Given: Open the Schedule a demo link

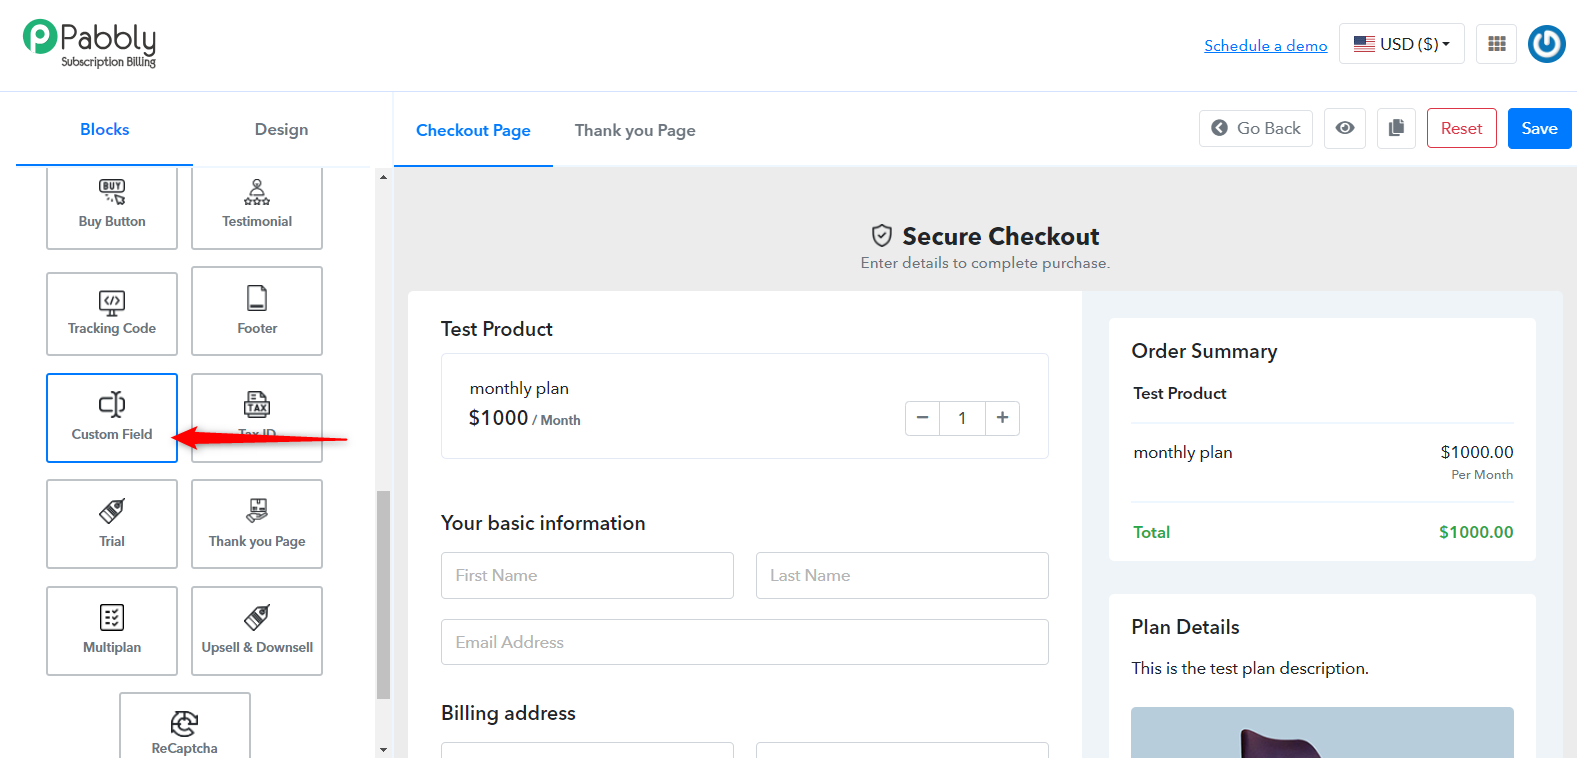Looking at the screenshot, I should tap(1266, 45).
